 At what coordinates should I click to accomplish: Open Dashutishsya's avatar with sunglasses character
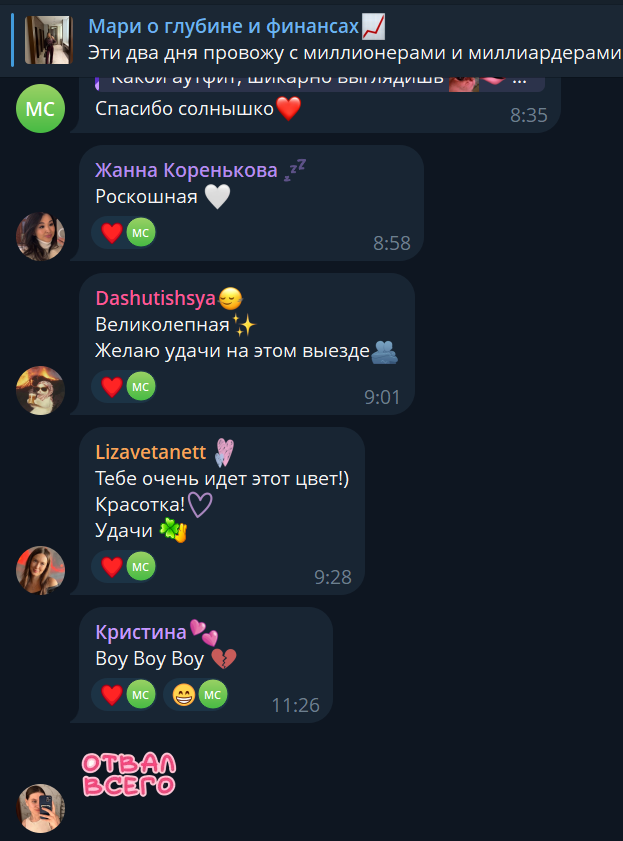pyautogui.click(x=40, y=390)
